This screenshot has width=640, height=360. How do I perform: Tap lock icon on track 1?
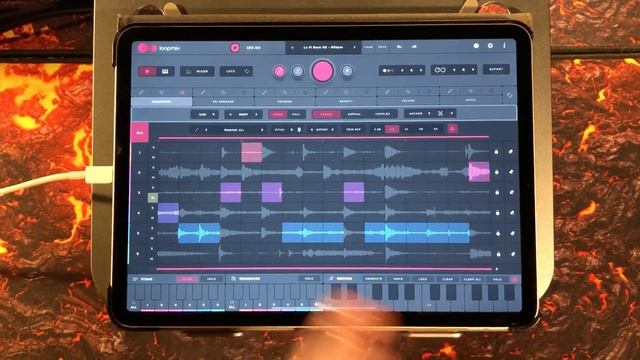click(x=496, y=152)
